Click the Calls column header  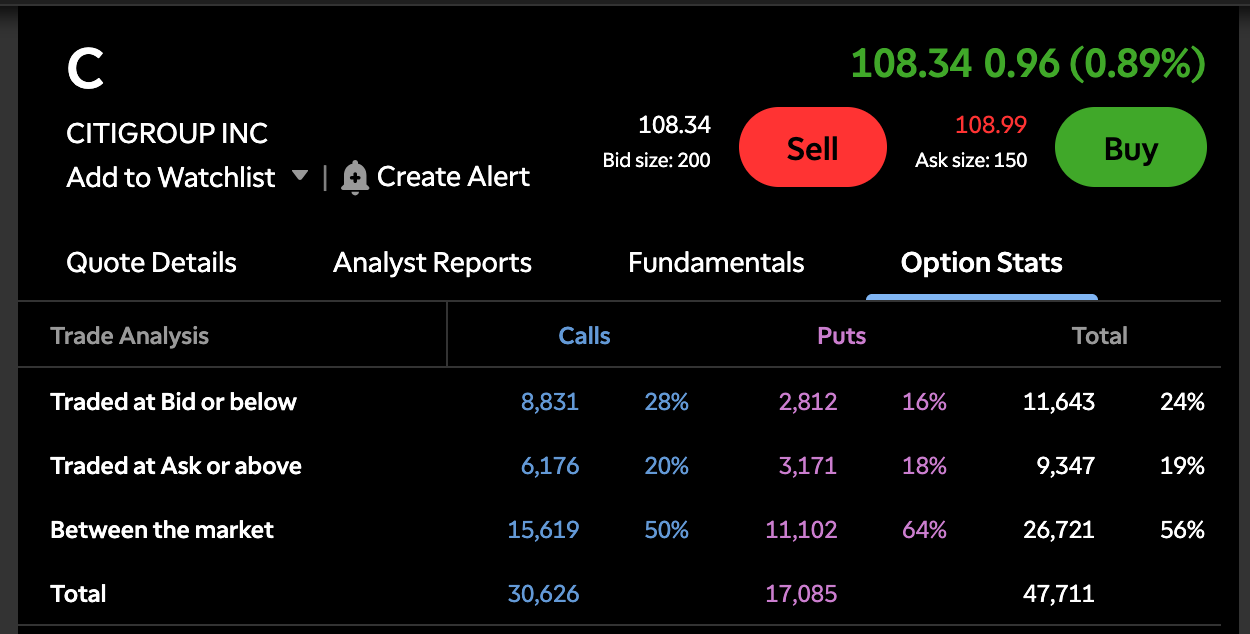584,336
